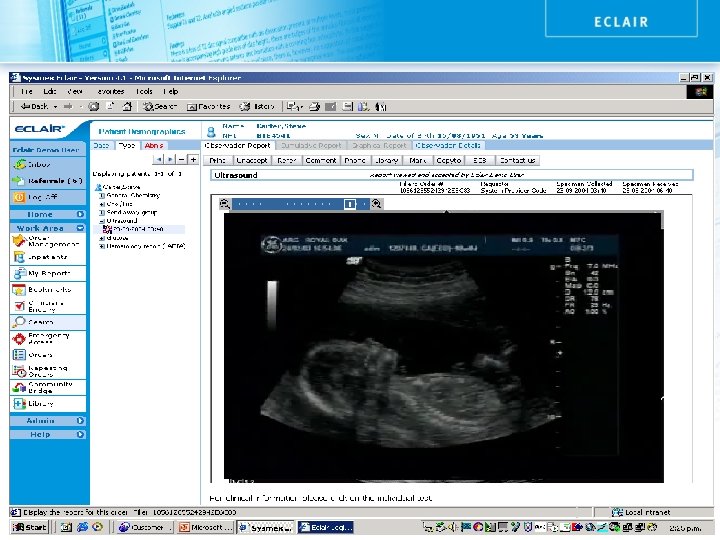Image resolution: width=720 pixels, height=540 pixels.
Task: Click the Inbox icon in sidebar
Action: [x=19, y=164]
